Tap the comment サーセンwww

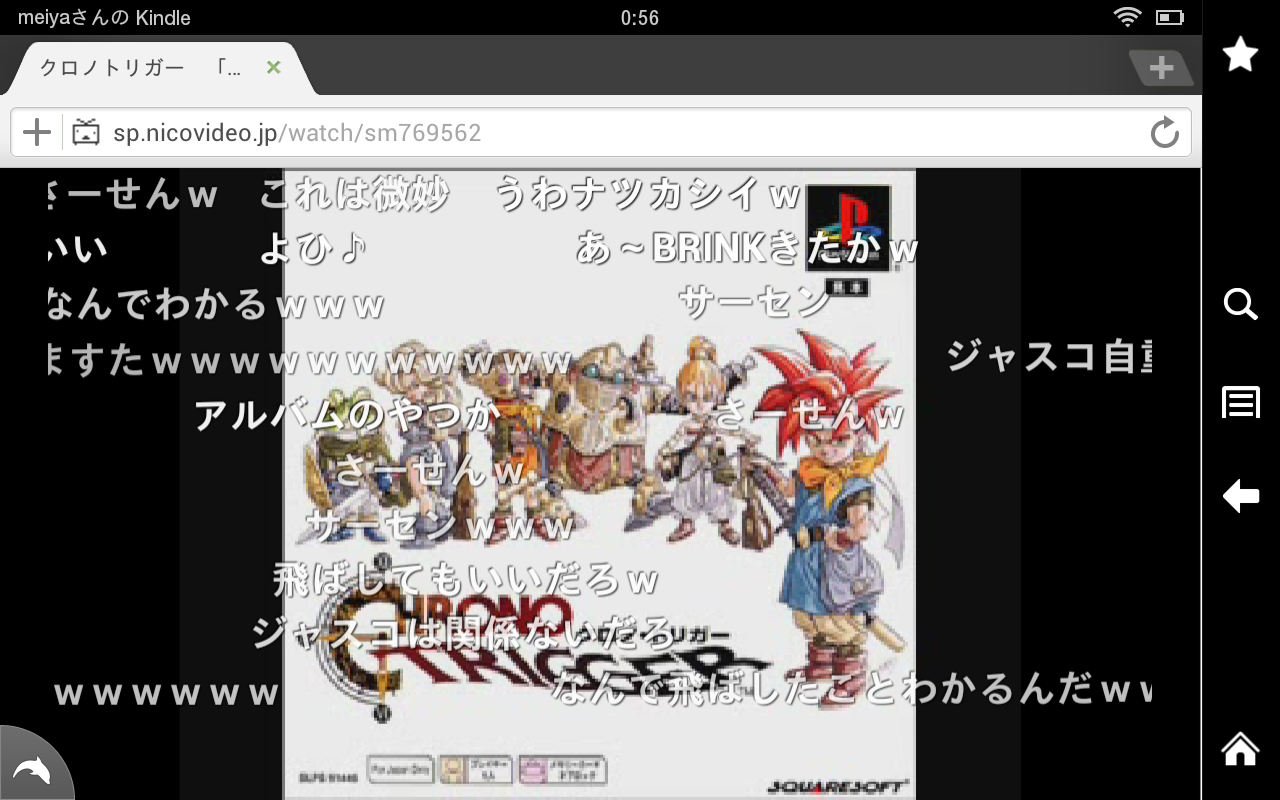point(440,524)
